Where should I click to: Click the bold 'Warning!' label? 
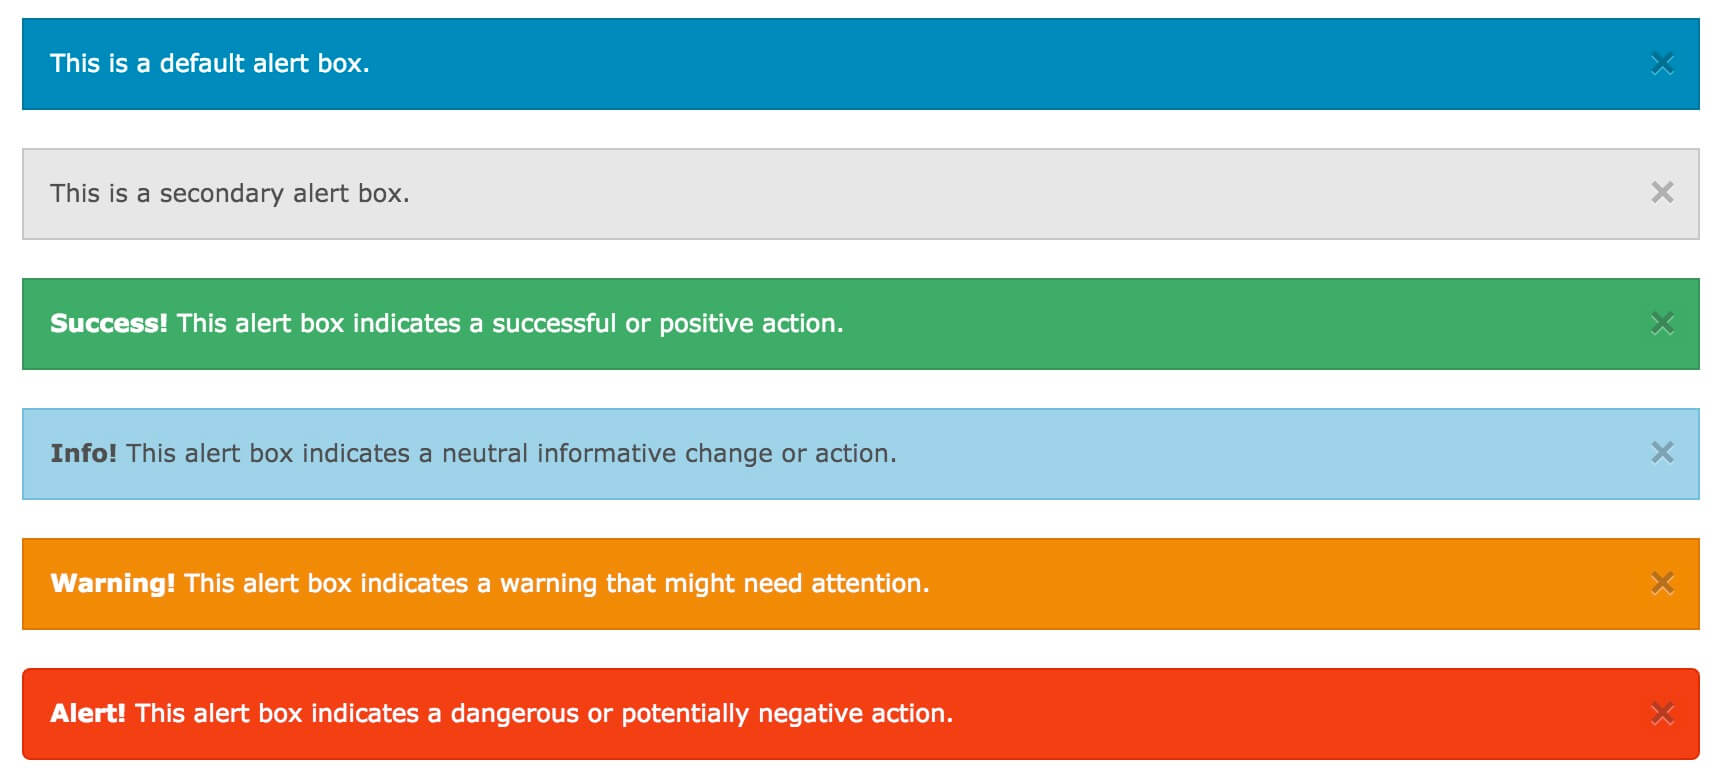point(113,584)
